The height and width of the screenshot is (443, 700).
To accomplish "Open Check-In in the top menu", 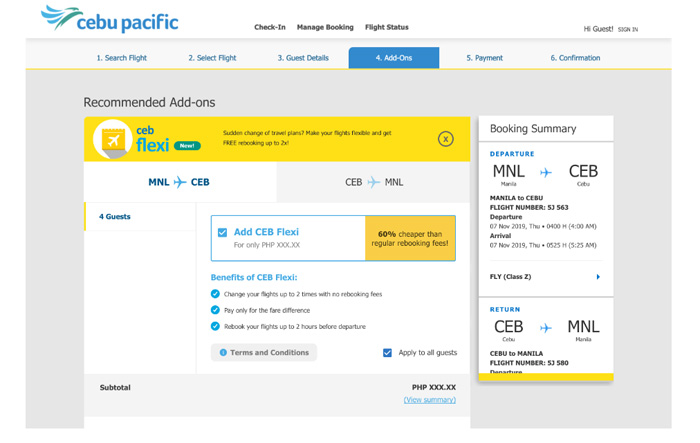I will coord(270,27).
